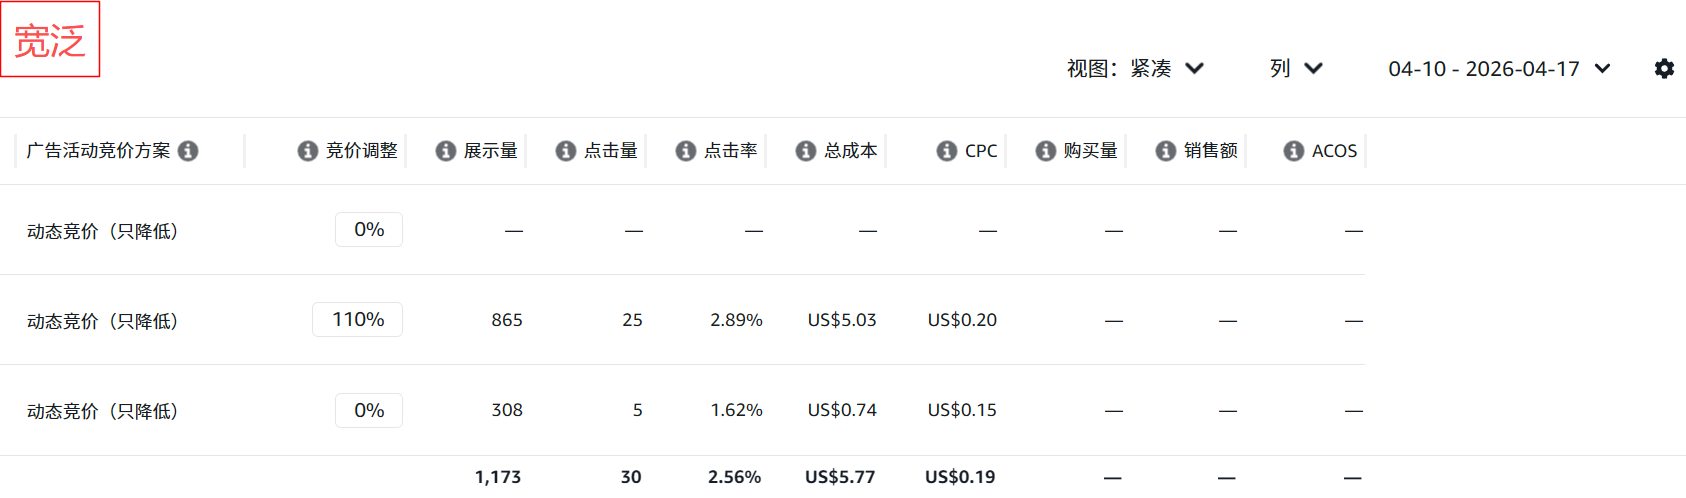
Task: Click info icon next to 购买量
Action: pyautogui.click(x=1046, y=151)
